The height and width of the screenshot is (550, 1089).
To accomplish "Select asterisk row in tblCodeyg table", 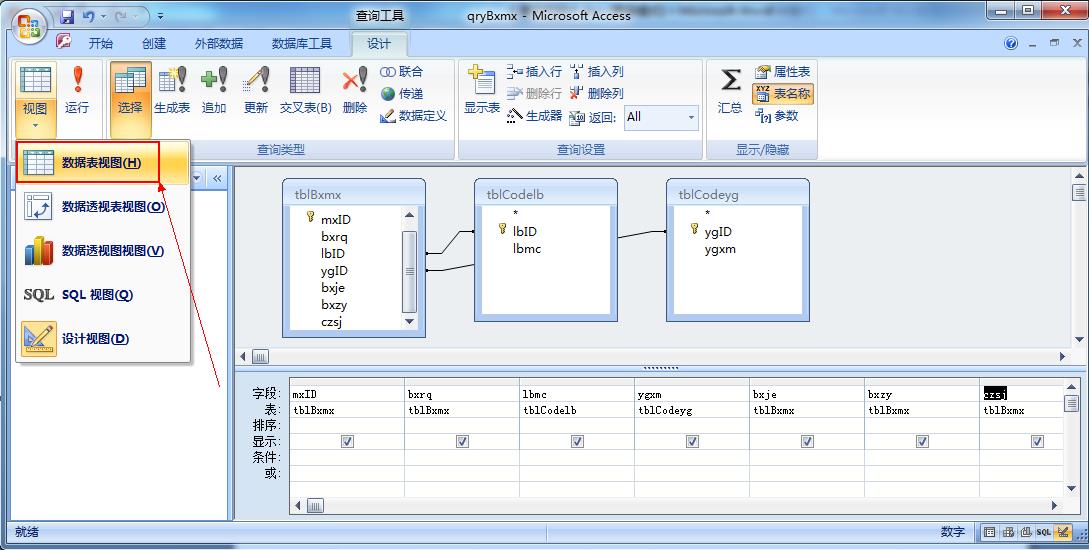I will click(x=707, y=213).
